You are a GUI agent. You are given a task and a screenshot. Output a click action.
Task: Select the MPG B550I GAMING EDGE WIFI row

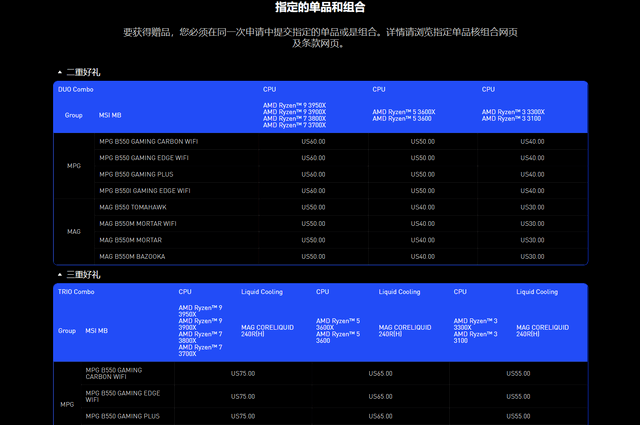145,191
